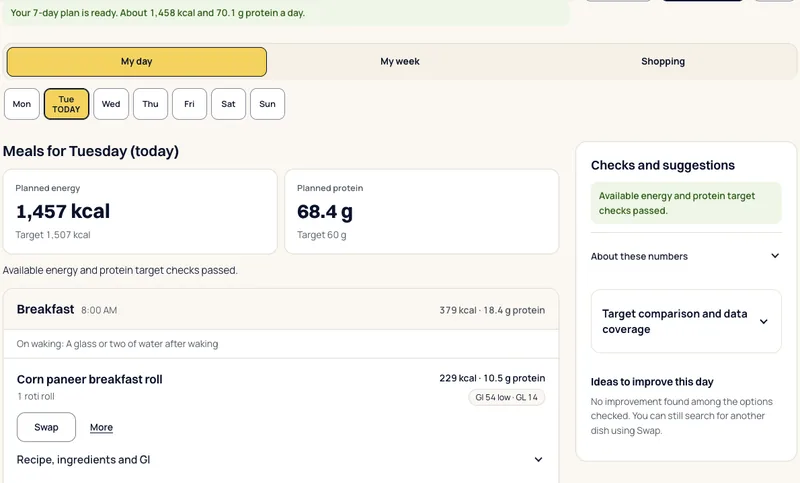Click the 7-day plan is ready banner
The height and width of the screenshot is (483, 800).
[x=286, y=13]
